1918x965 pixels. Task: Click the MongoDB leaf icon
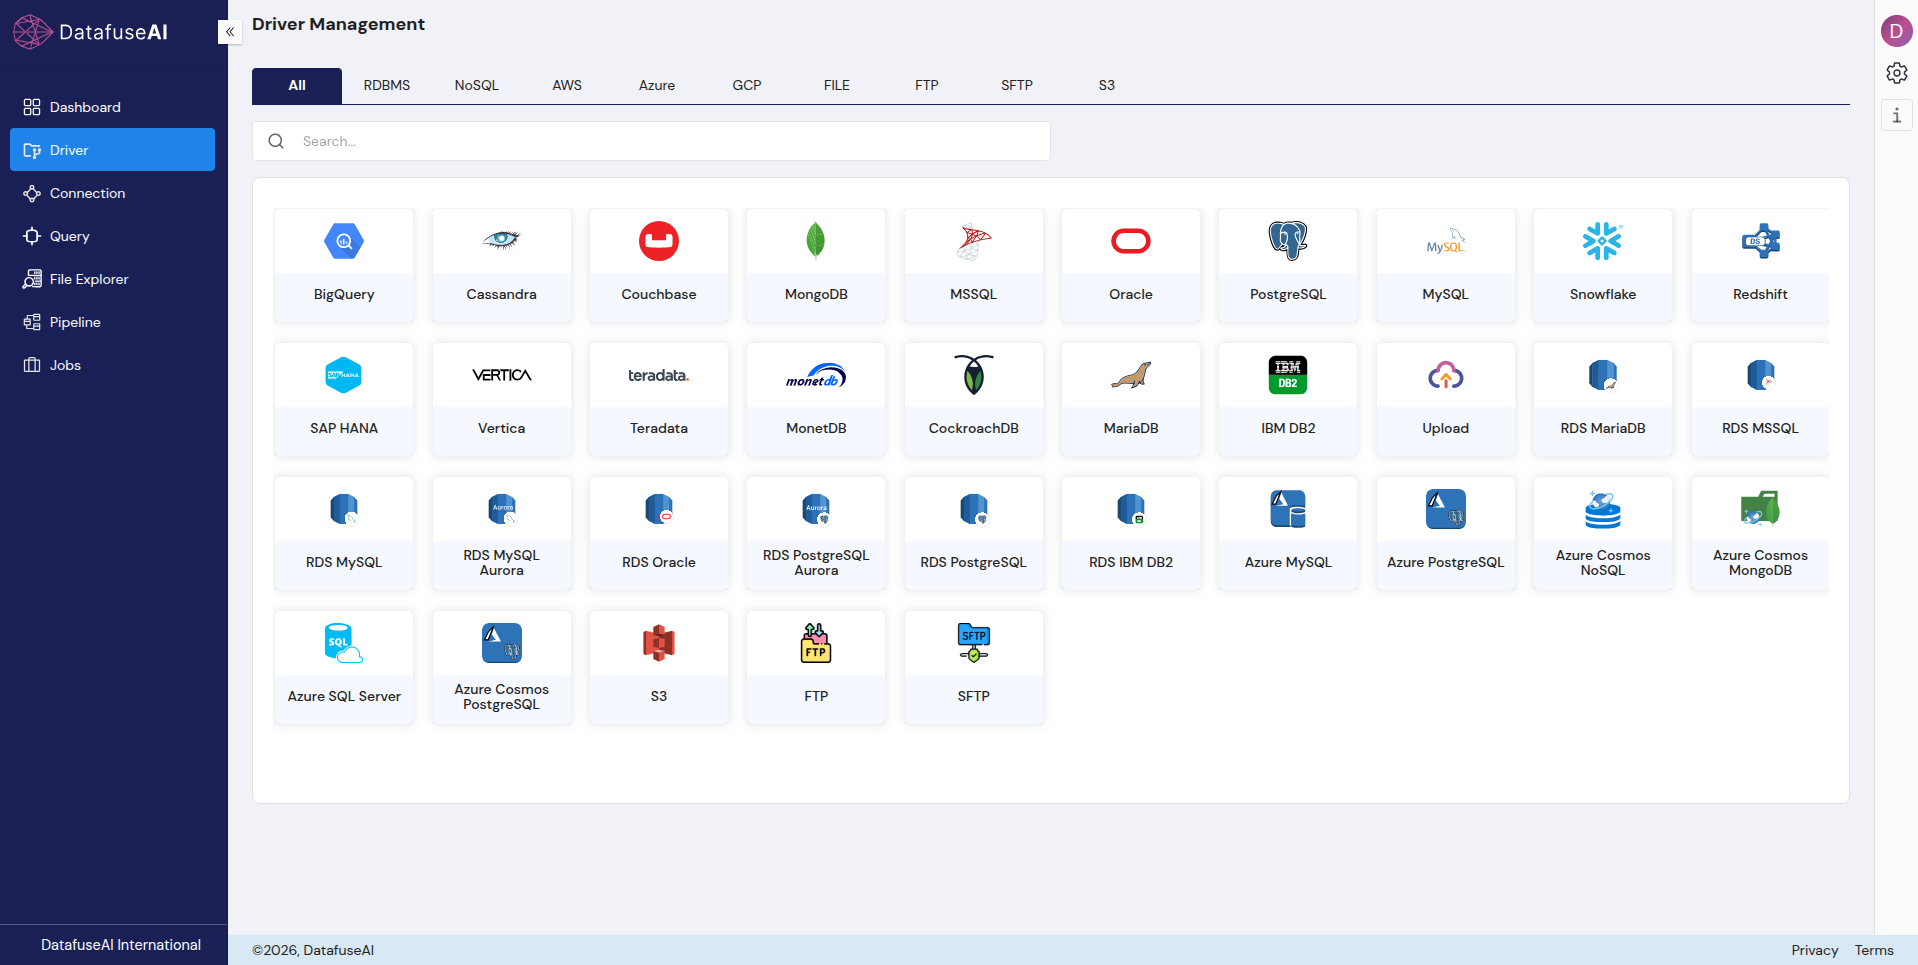click(816, 241)
